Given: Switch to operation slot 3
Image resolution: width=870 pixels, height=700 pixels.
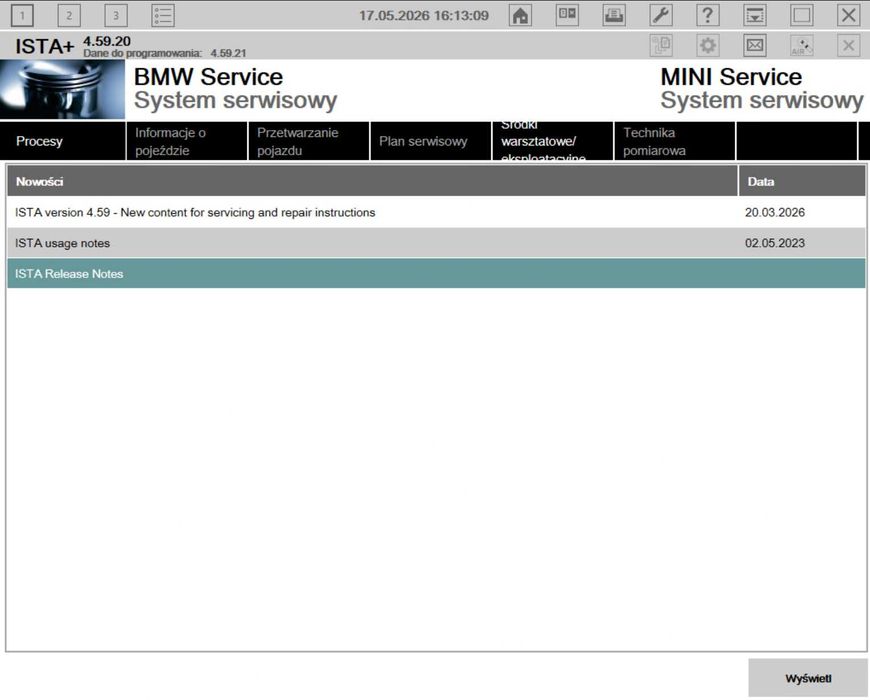Looking at the screenshot, I should (x=116, y=16).
